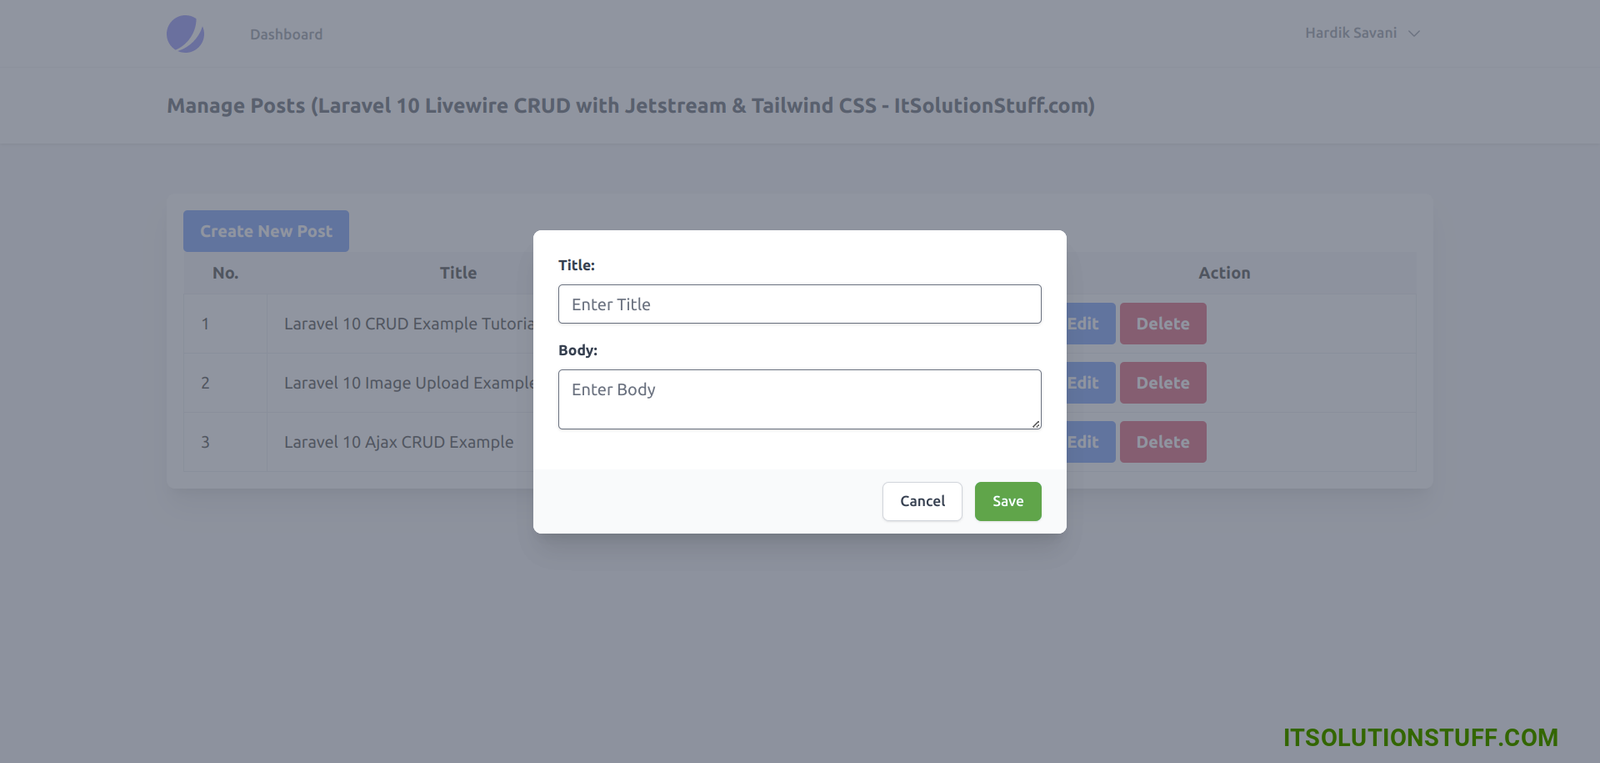
Task: Focus the Enter Title input field
Action: [x=799, y=304]
